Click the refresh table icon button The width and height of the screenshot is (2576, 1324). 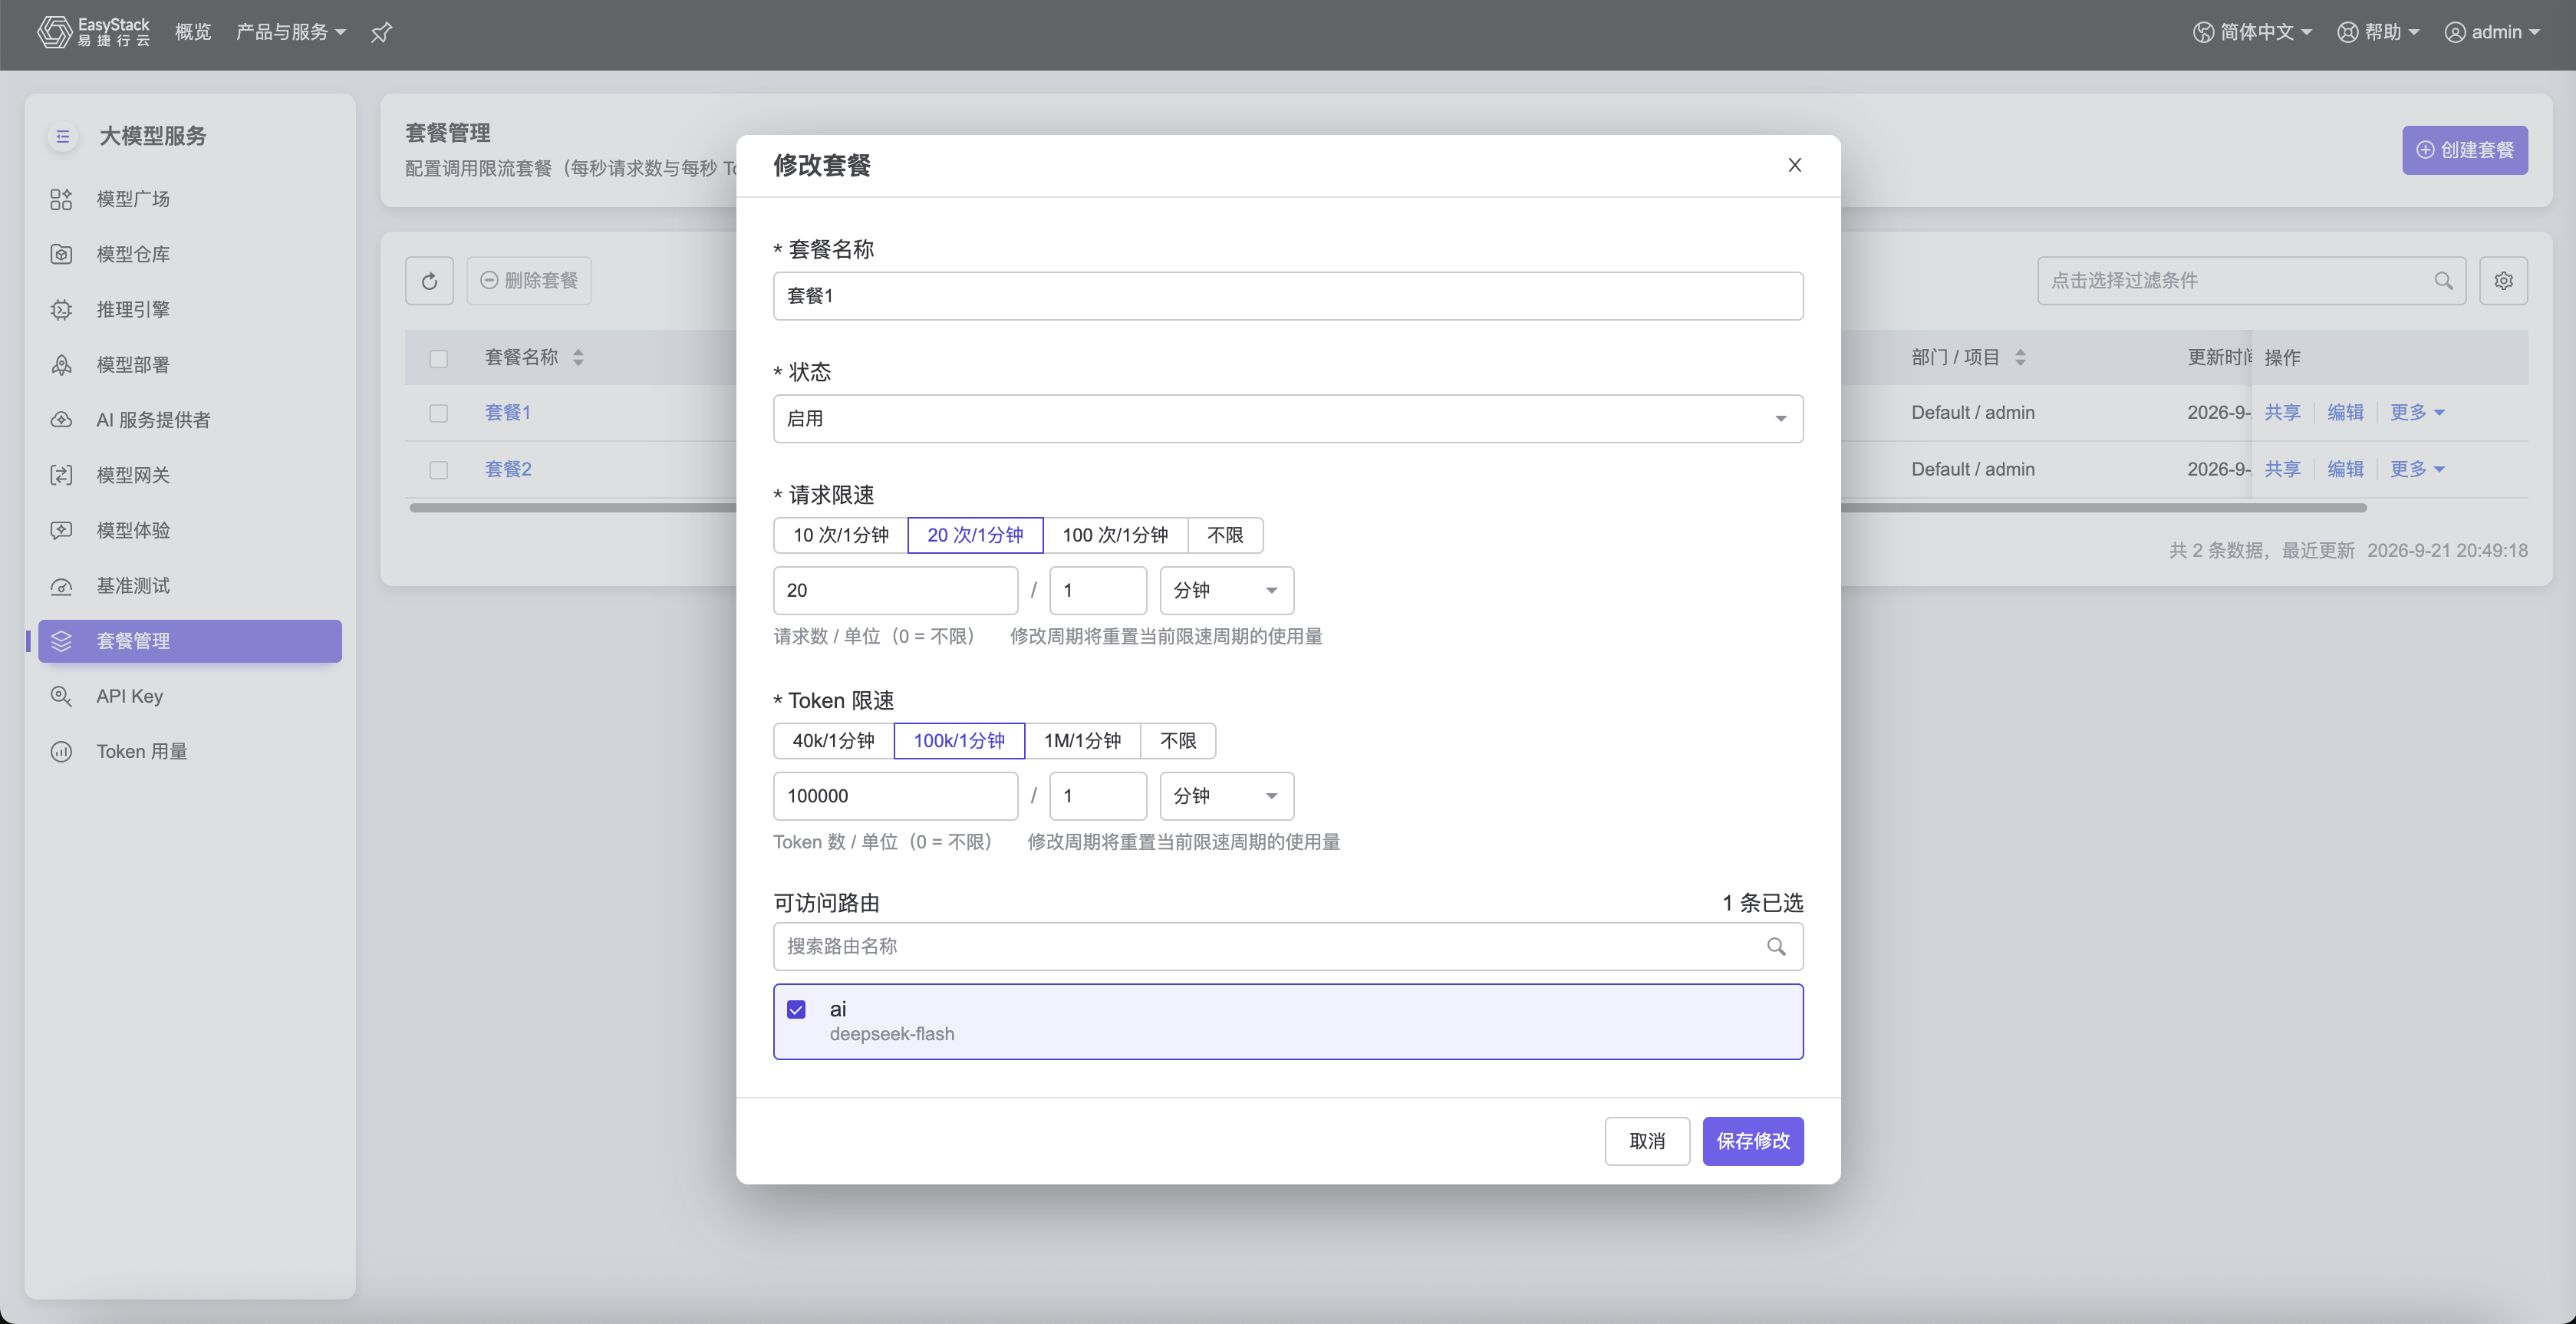point(429,281)
